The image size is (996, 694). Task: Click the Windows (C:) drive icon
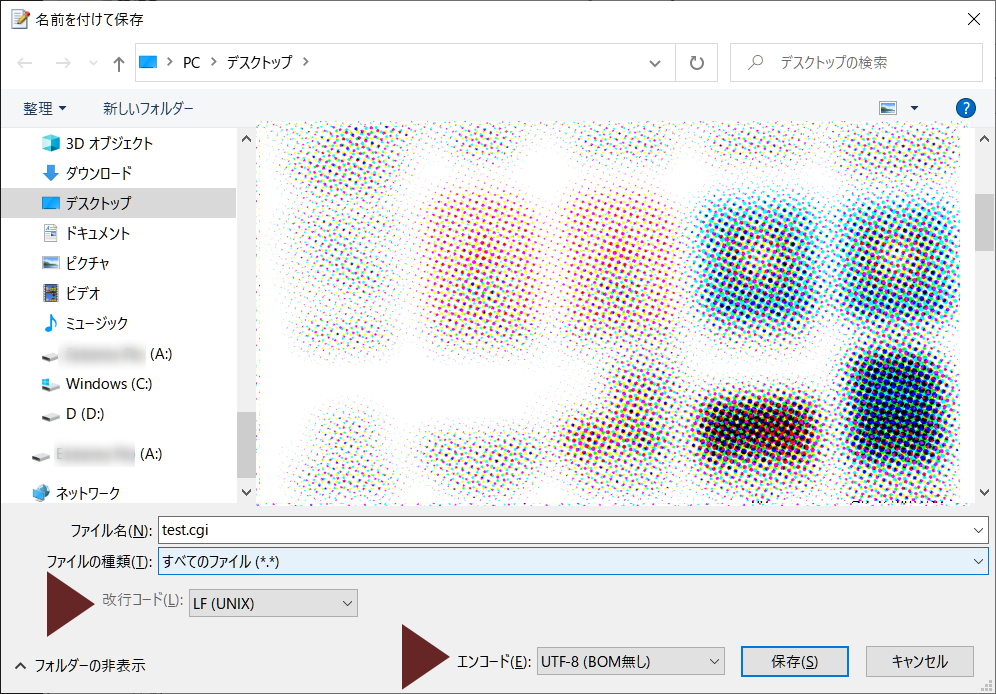click(x=50, y=384)
